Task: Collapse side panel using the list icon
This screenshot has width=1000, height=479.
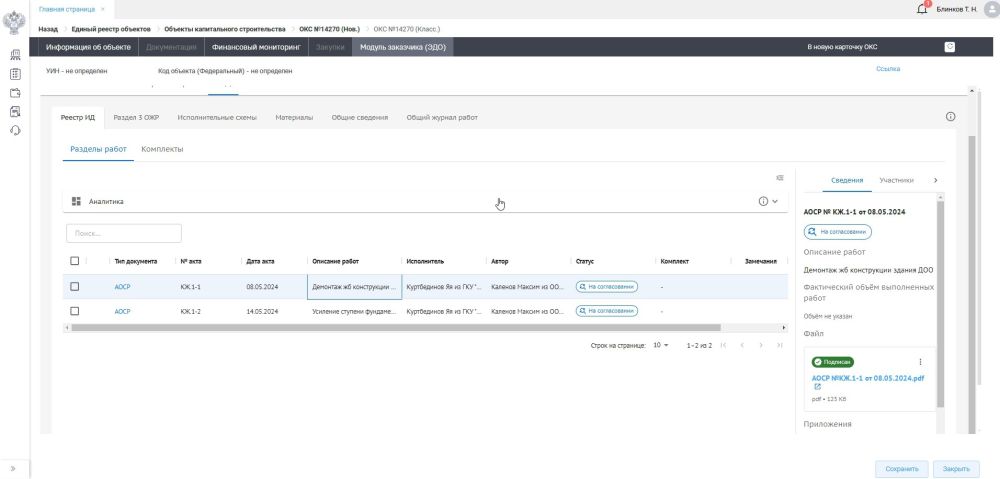Action: [x=780, y=178]
